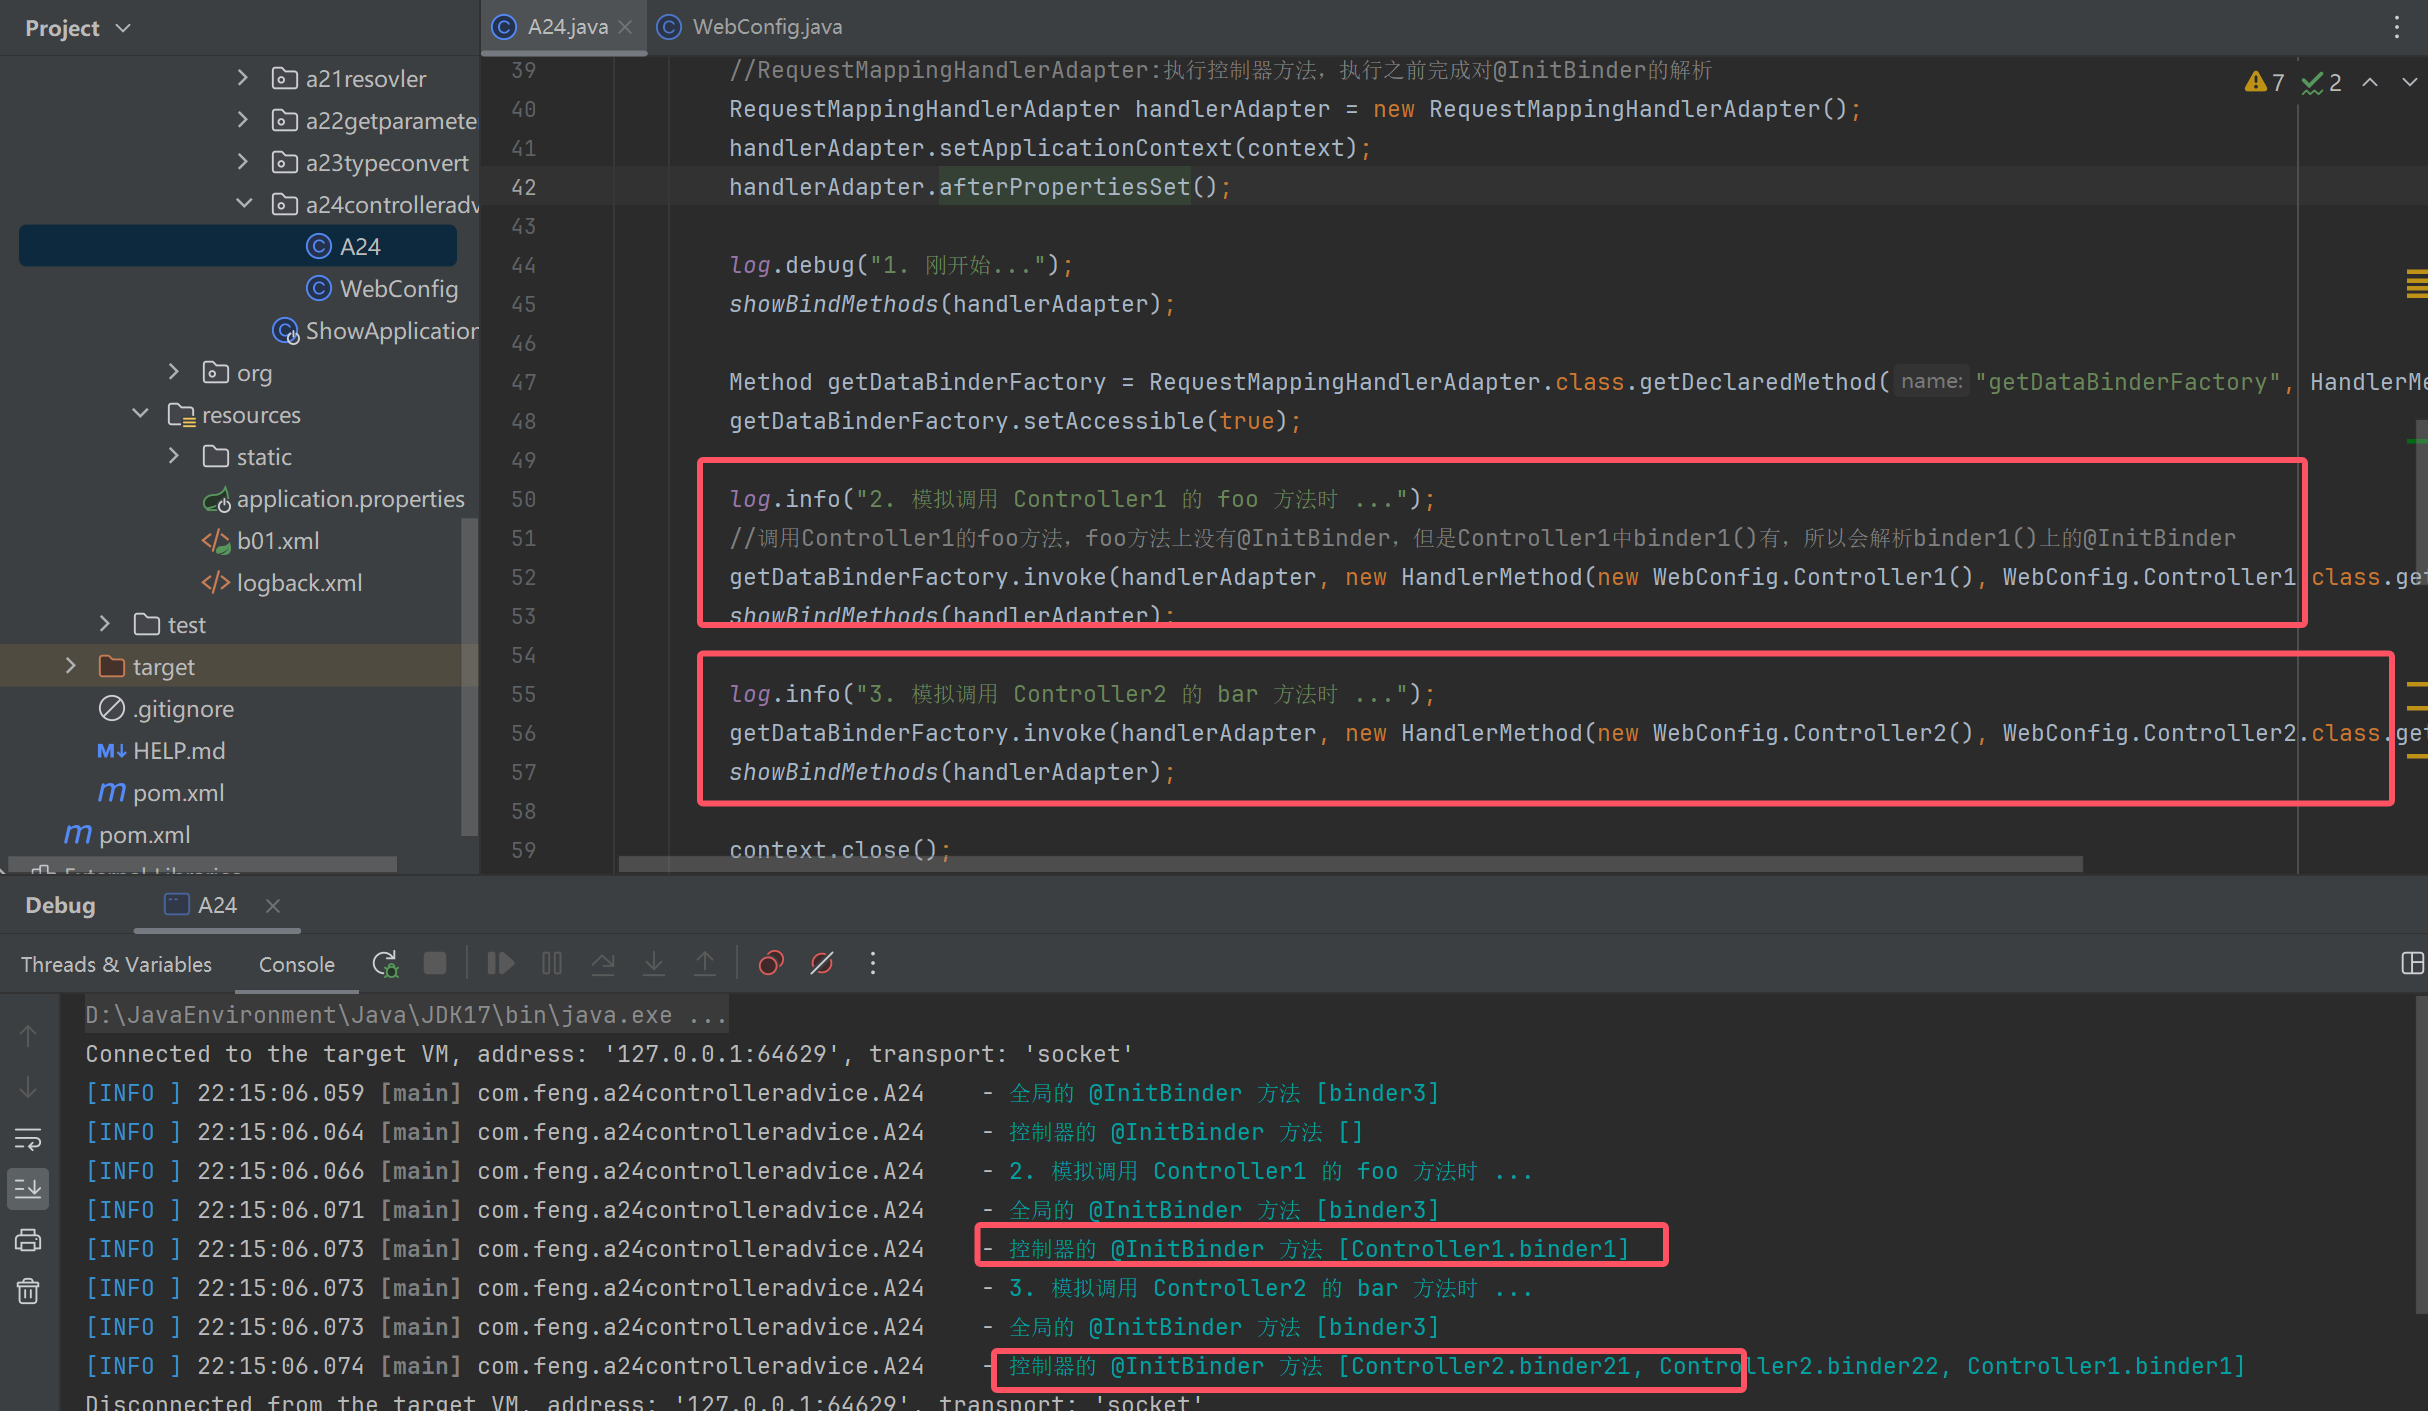The image size is (2428, 1411).
Task: Expand the org folder
Action: (x=173, y=371)
